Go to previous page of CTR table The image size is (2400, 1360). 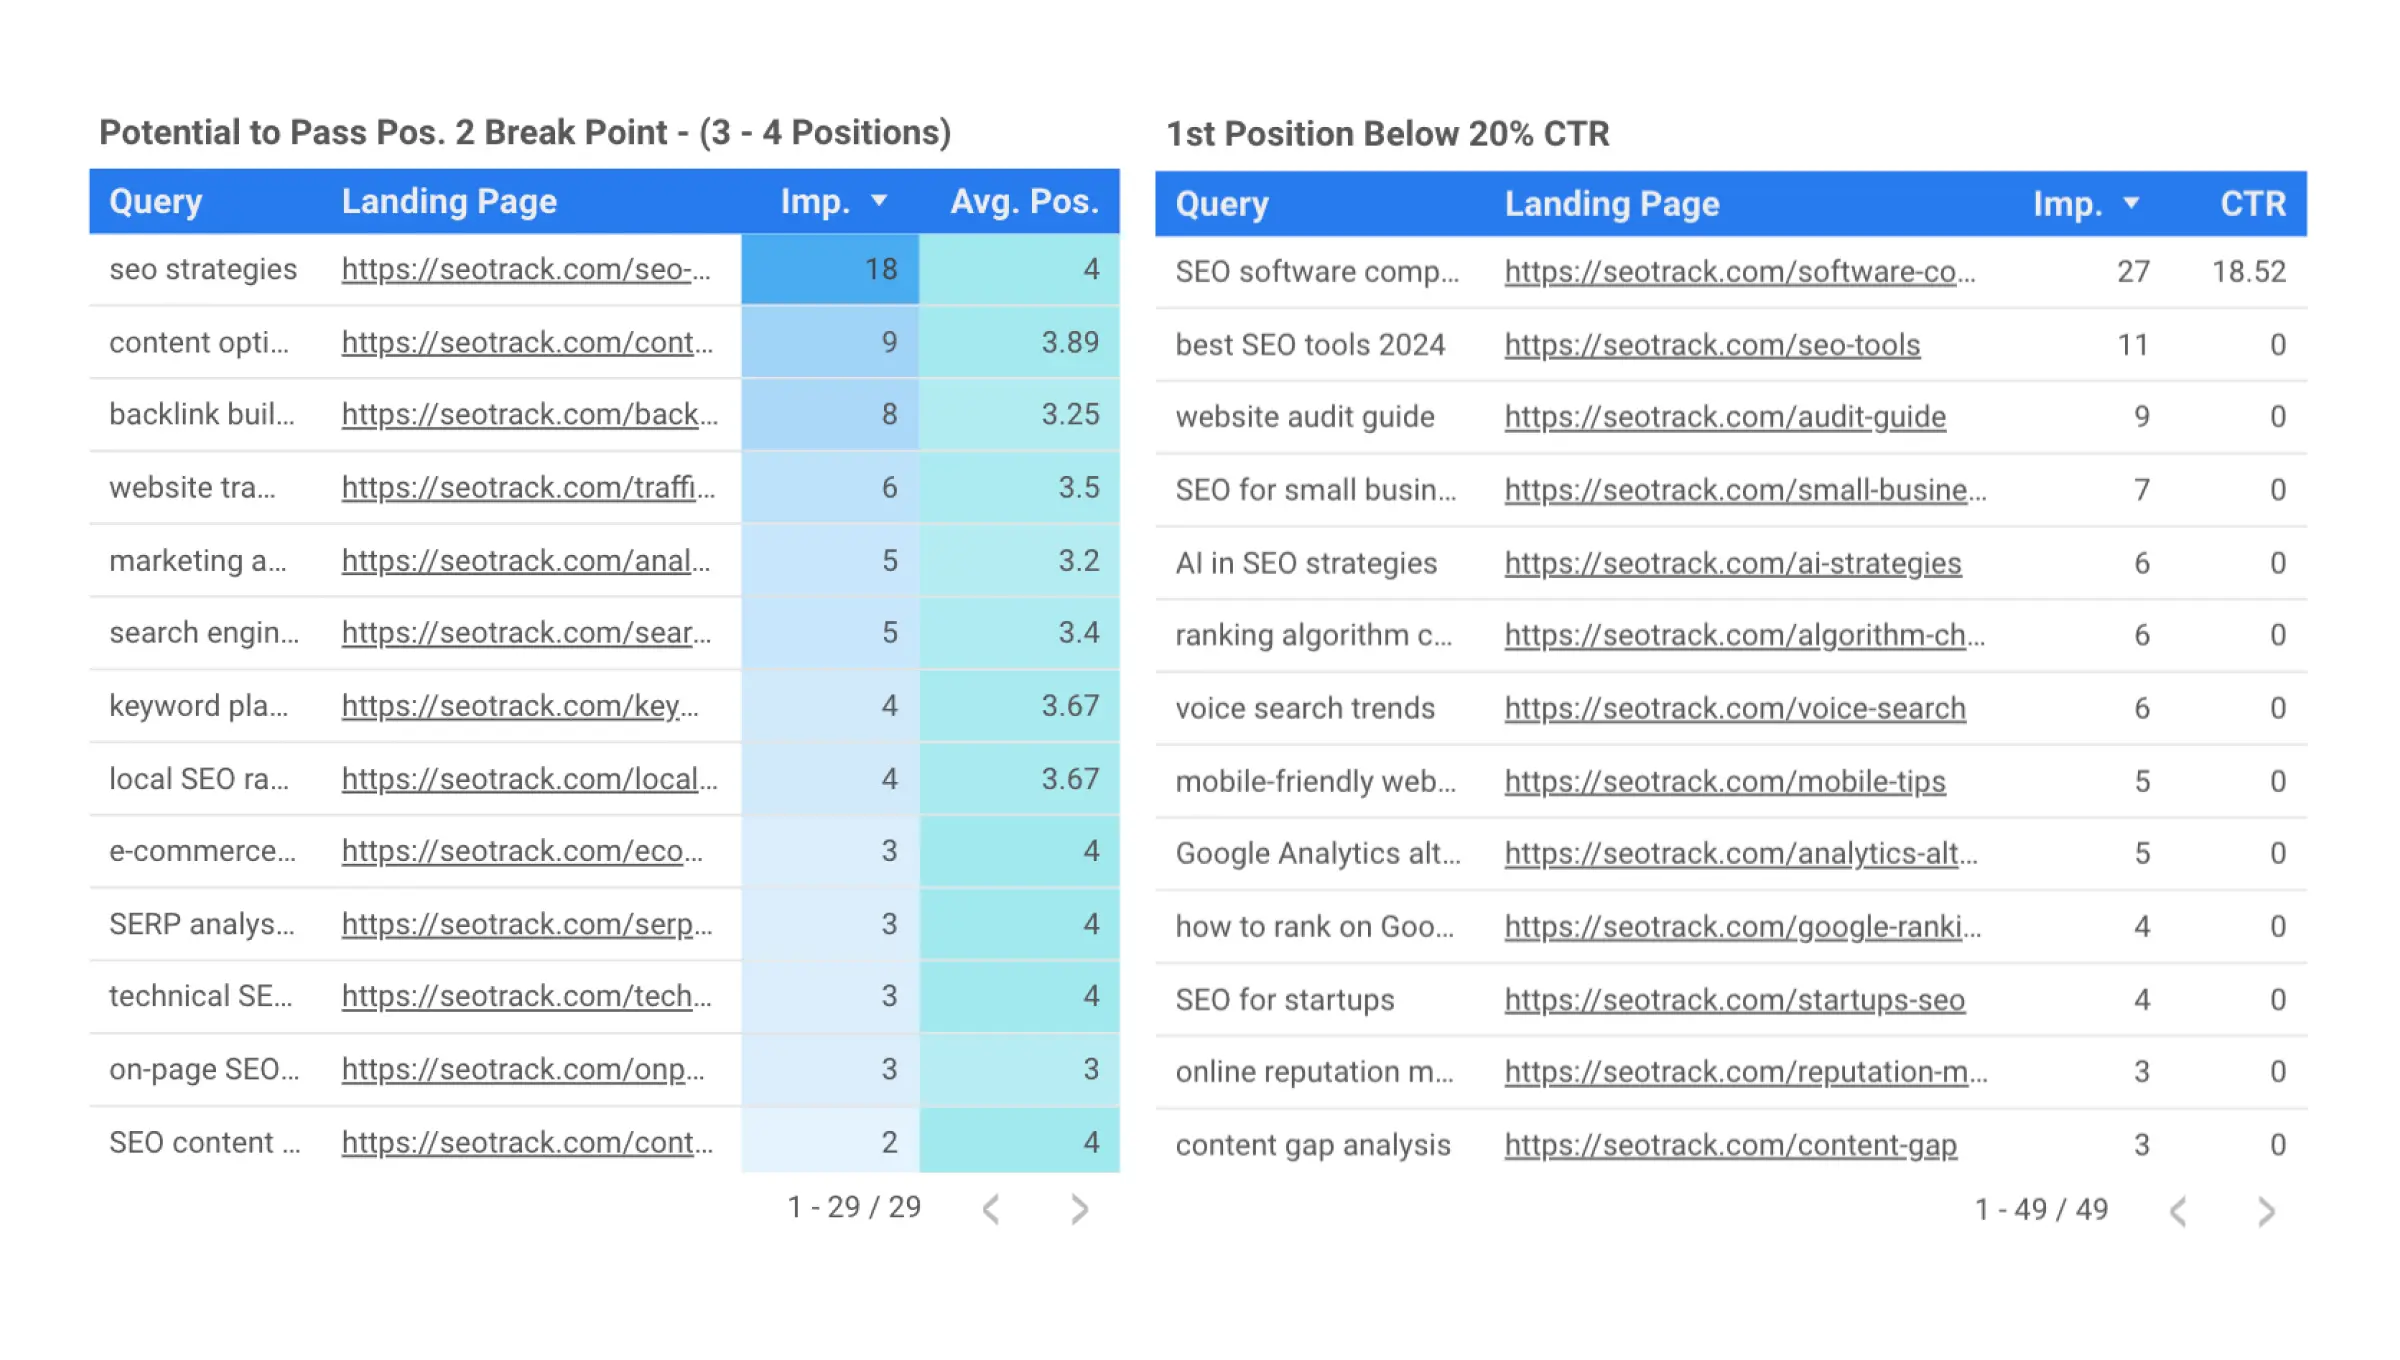pyautogui.click(x=2178, y=1212)
